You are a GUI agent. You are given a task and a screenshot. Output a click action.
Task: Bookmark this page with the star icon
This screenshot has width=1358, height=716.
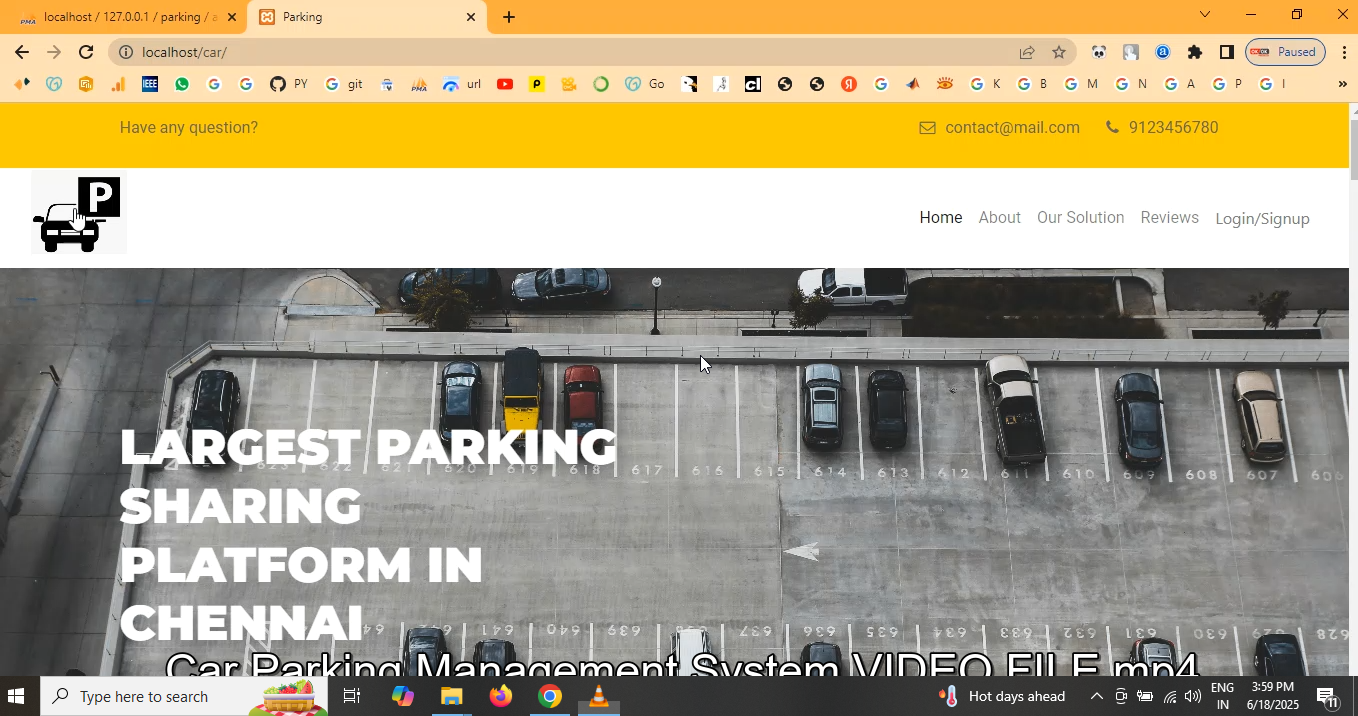tap(1059, 52)
